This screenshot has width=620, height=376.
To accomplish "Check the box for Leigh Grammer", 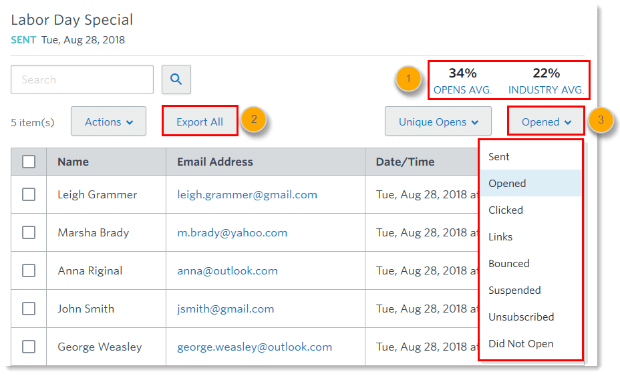I will [28, 195].
